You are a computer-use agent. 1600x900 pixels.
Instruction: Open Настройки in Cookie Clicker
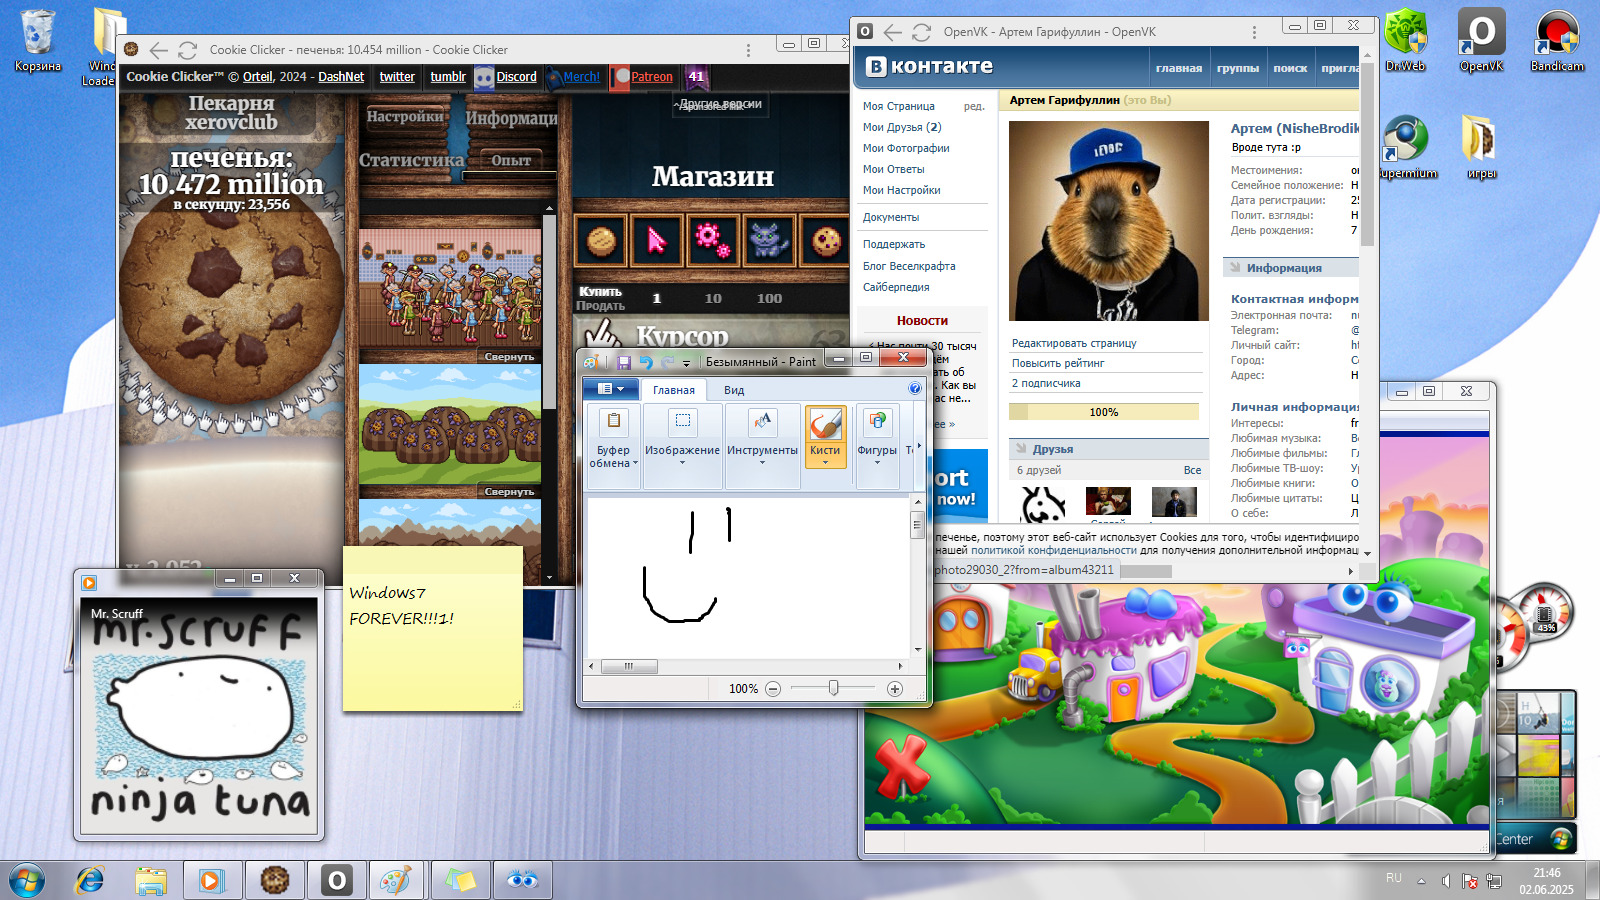click(404, 117)
